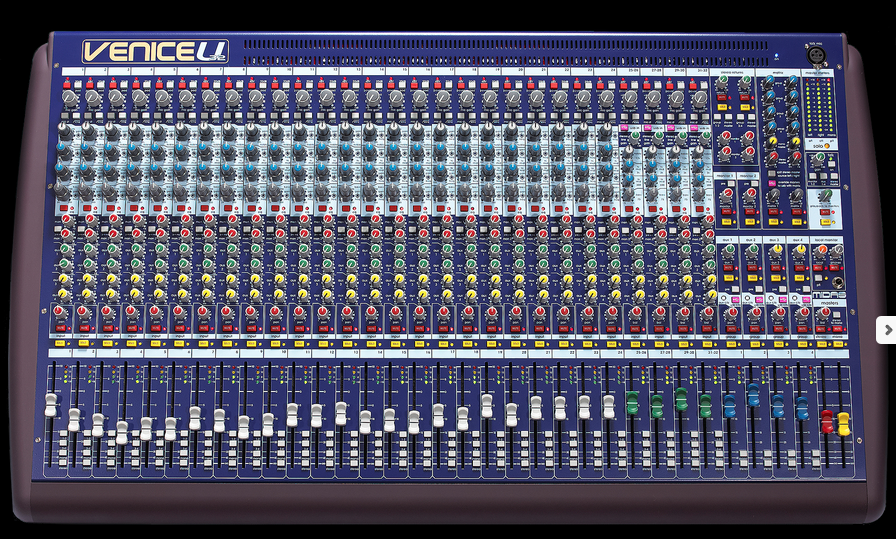Click the "stereo returns" section label
Viewport: 896px width, 539px height.
732,73
